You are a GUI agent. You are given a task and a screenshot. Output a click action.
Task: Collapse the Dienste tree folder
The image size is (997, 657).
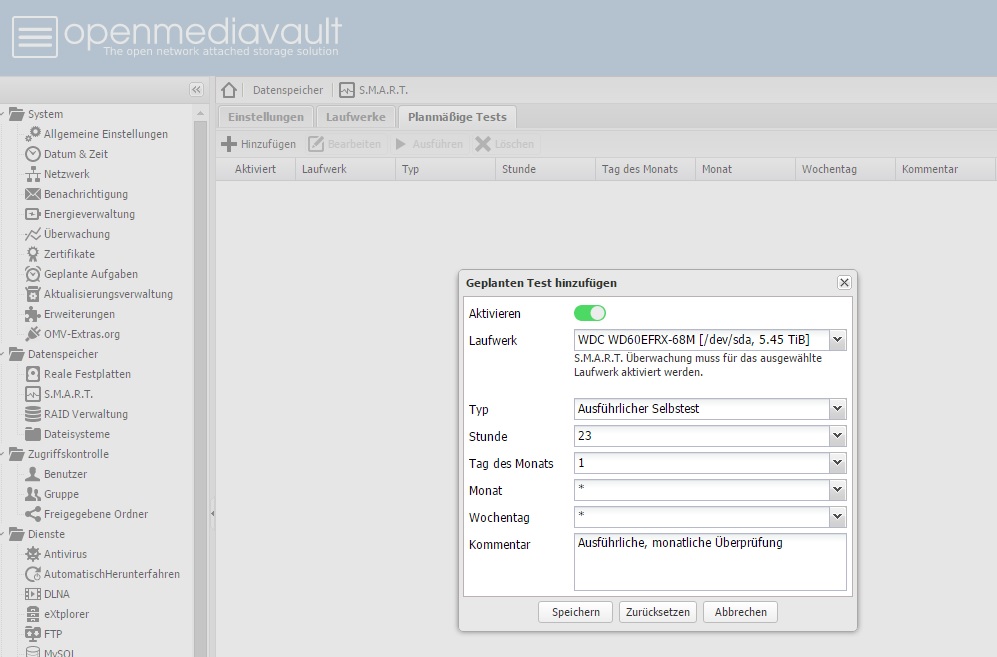[x=17, y=534]
